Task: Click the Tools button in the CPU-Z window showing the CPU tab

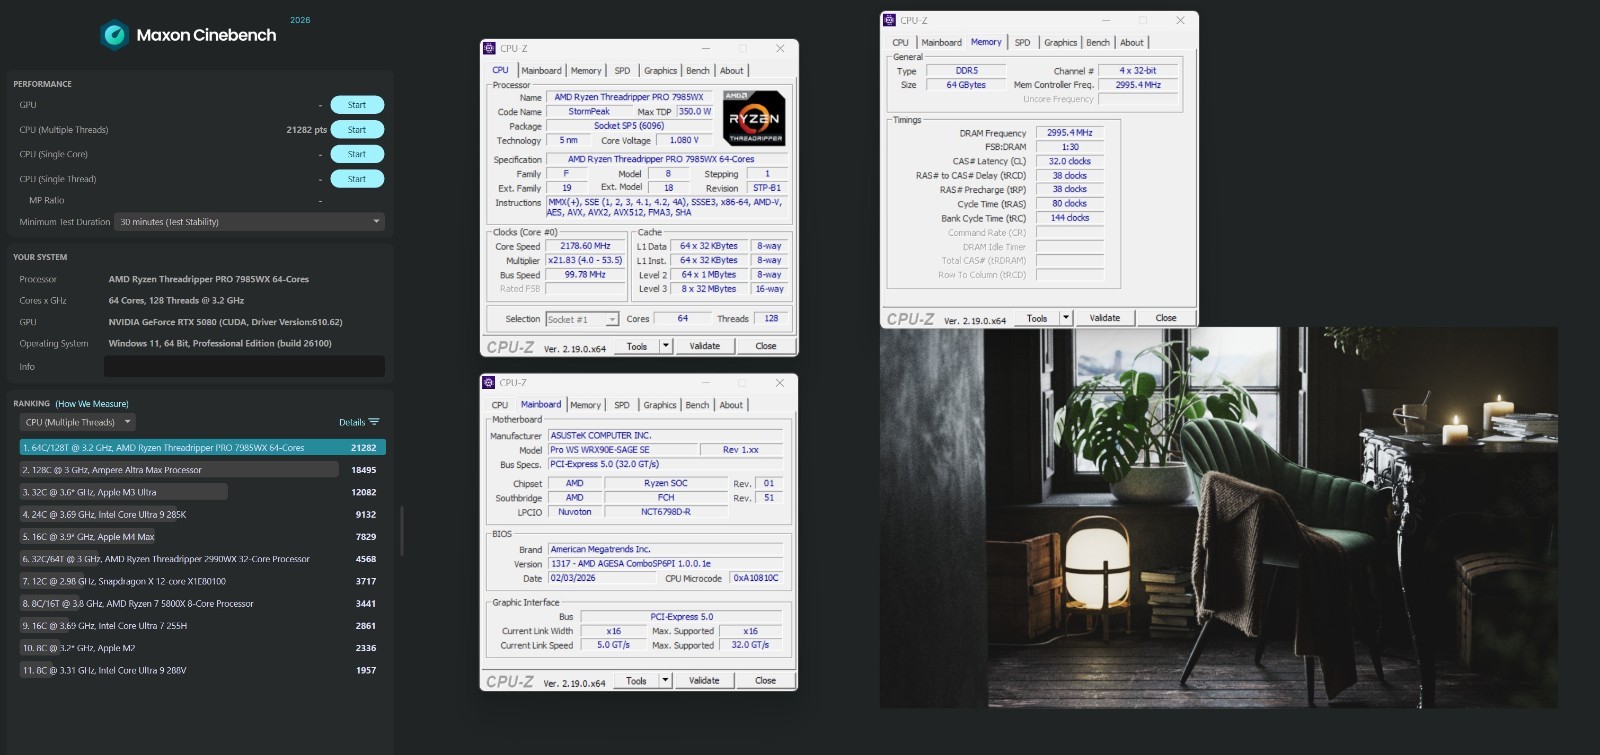Action: click(637, 346)
